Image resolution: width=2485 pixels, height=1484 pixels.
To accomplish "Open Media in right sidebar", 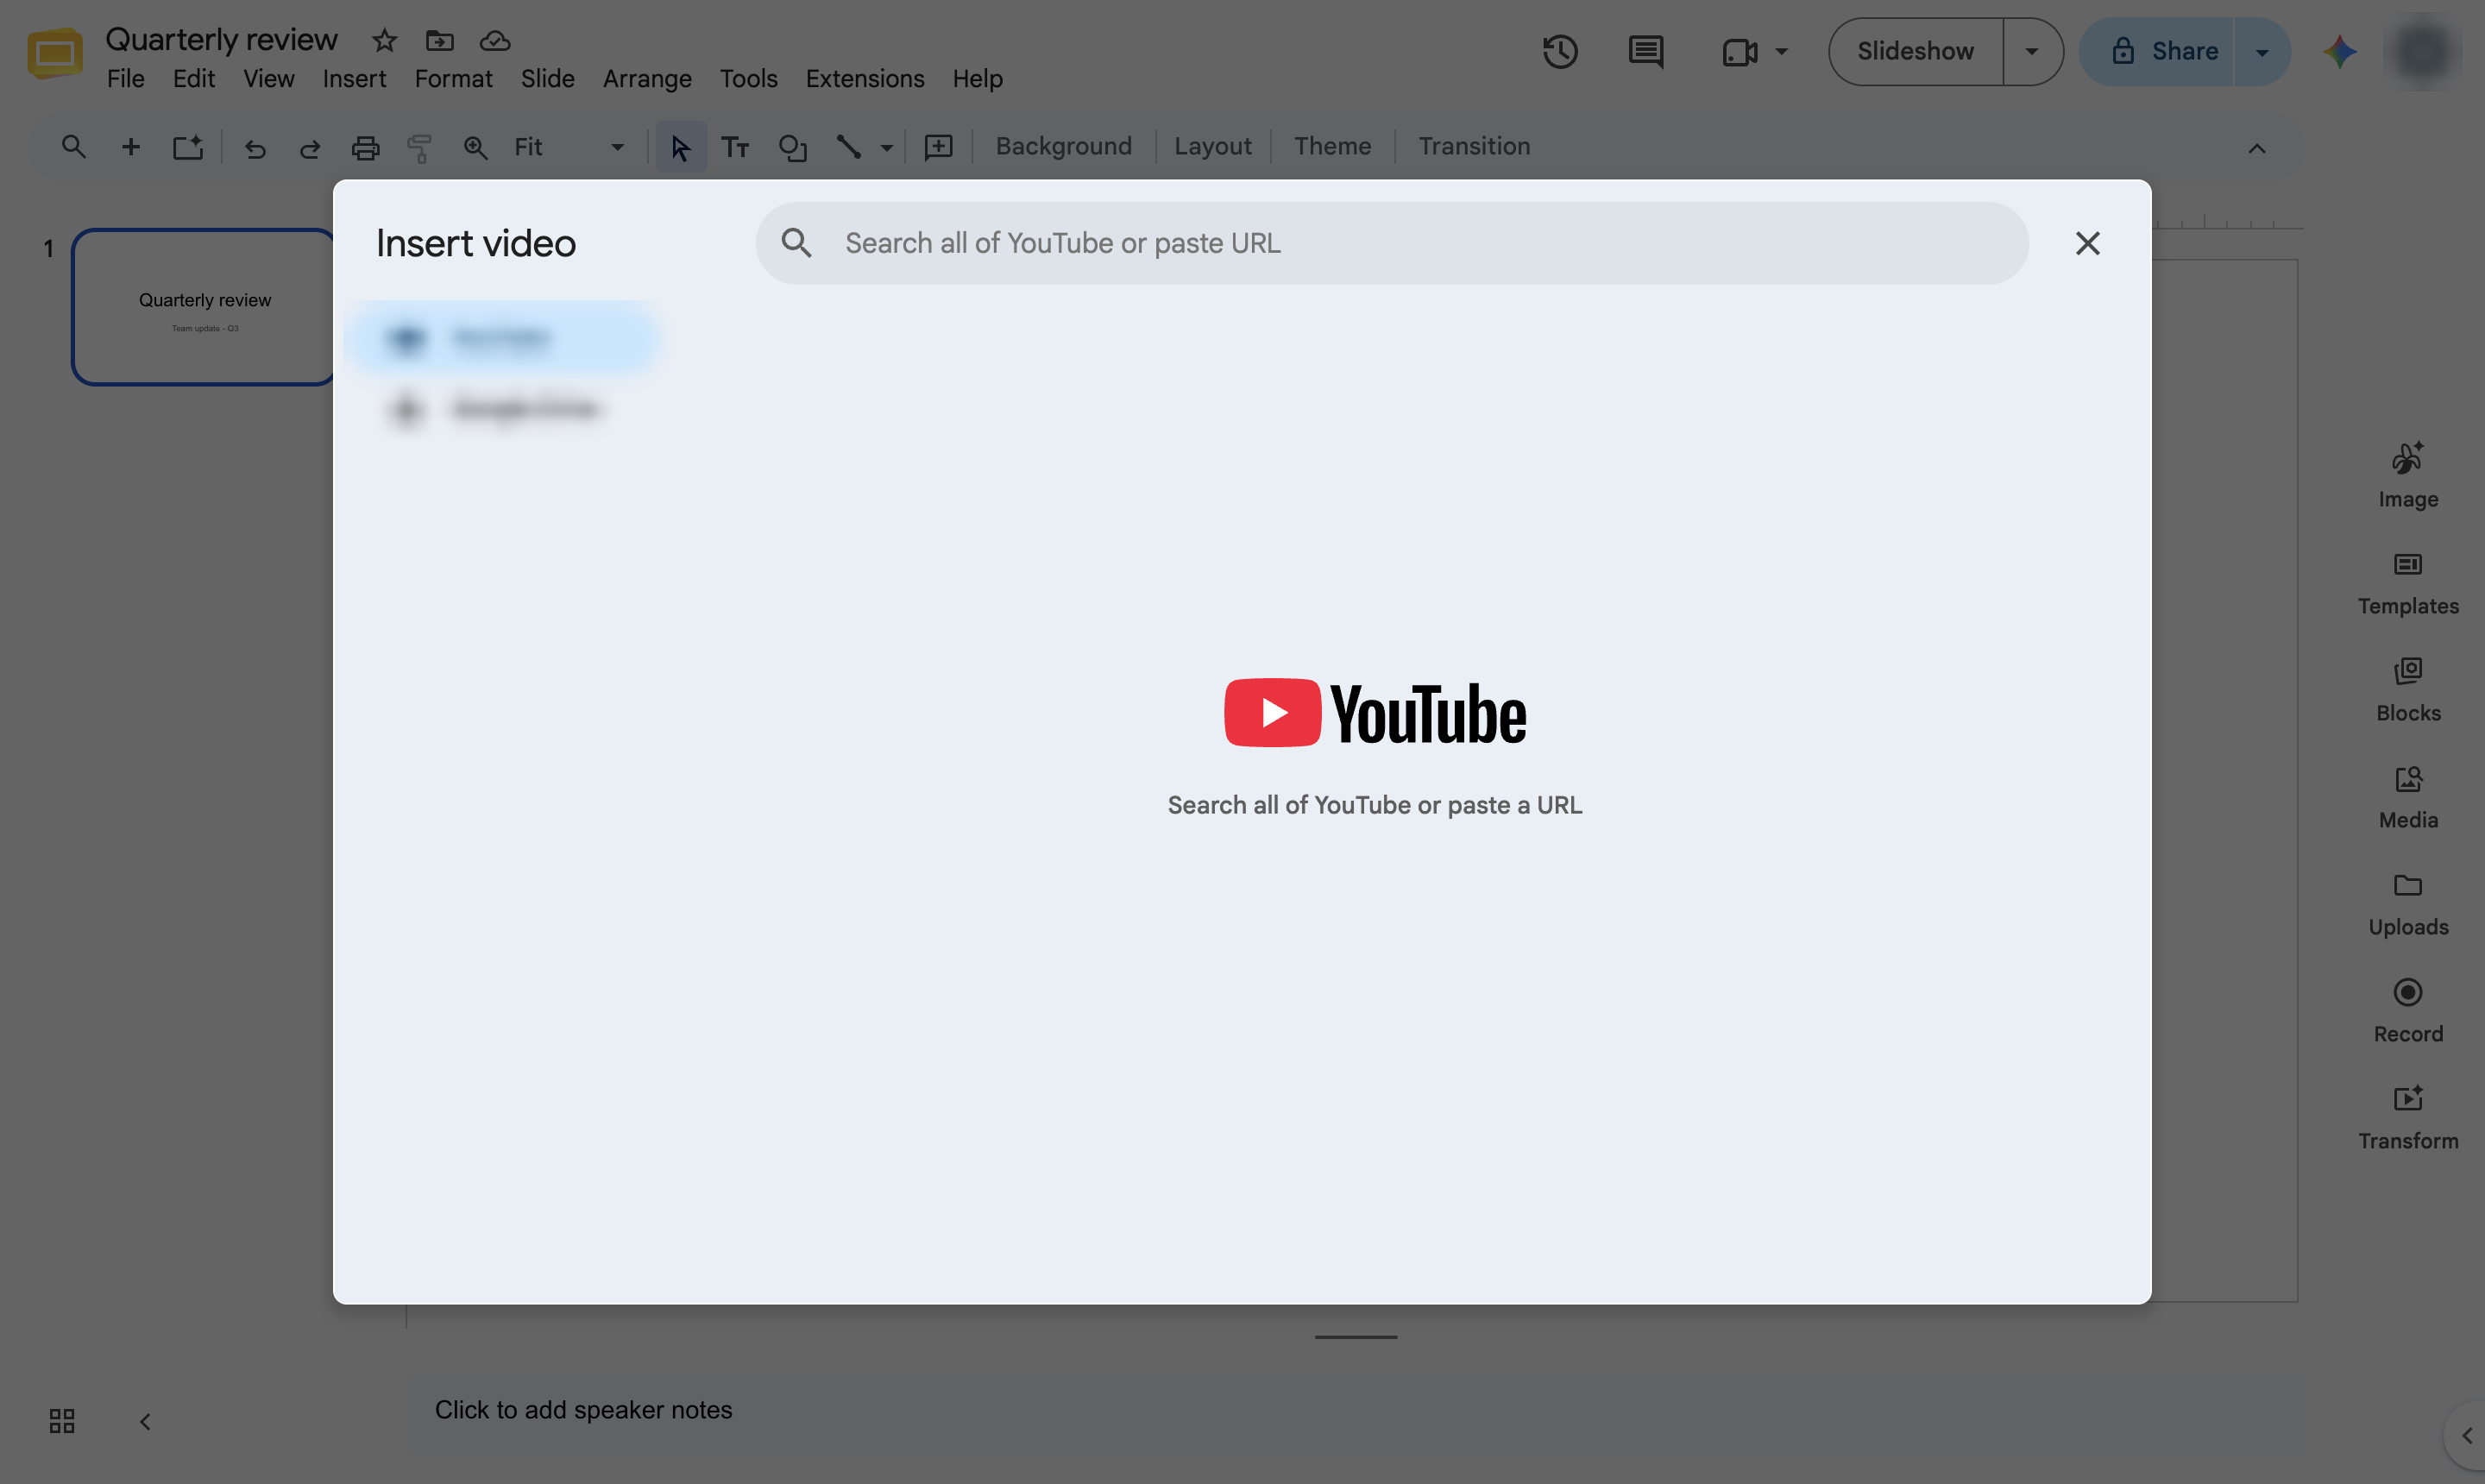I will tap(2408, 797).
